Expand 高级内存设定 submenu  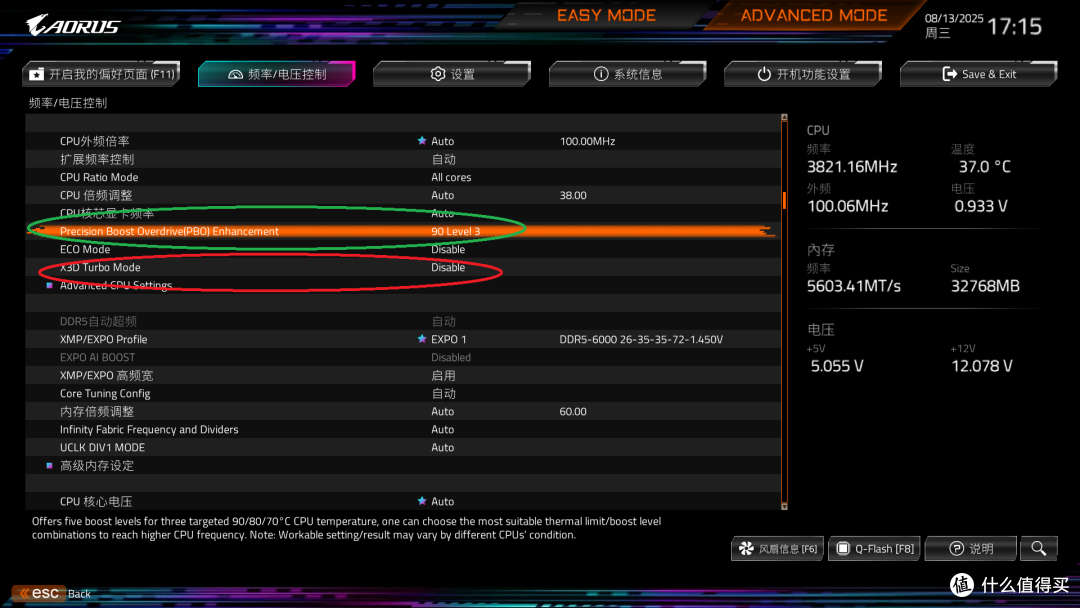(x=96, y=465)
